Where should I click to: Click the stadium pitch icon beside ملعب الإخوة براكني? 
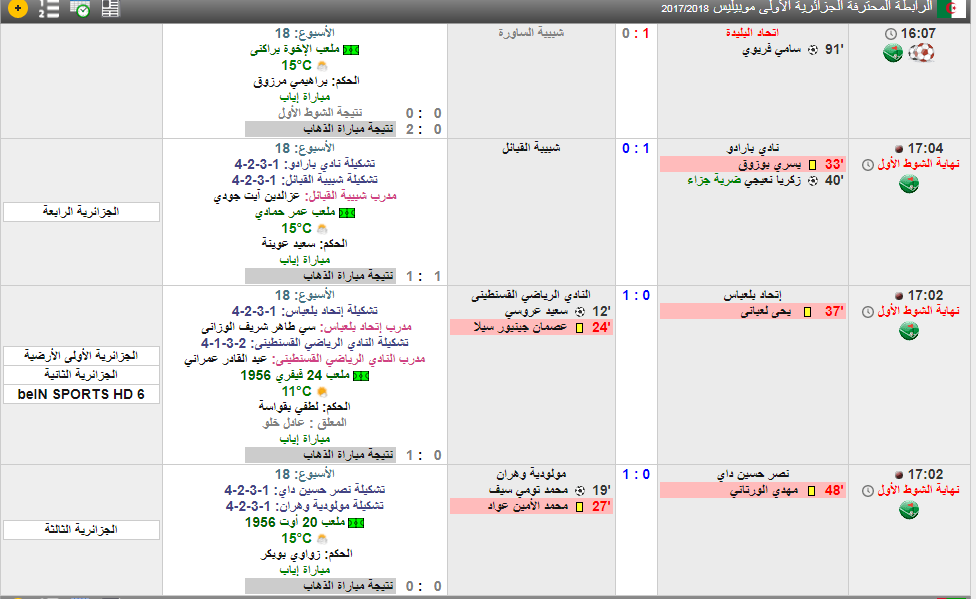(351, 50)
